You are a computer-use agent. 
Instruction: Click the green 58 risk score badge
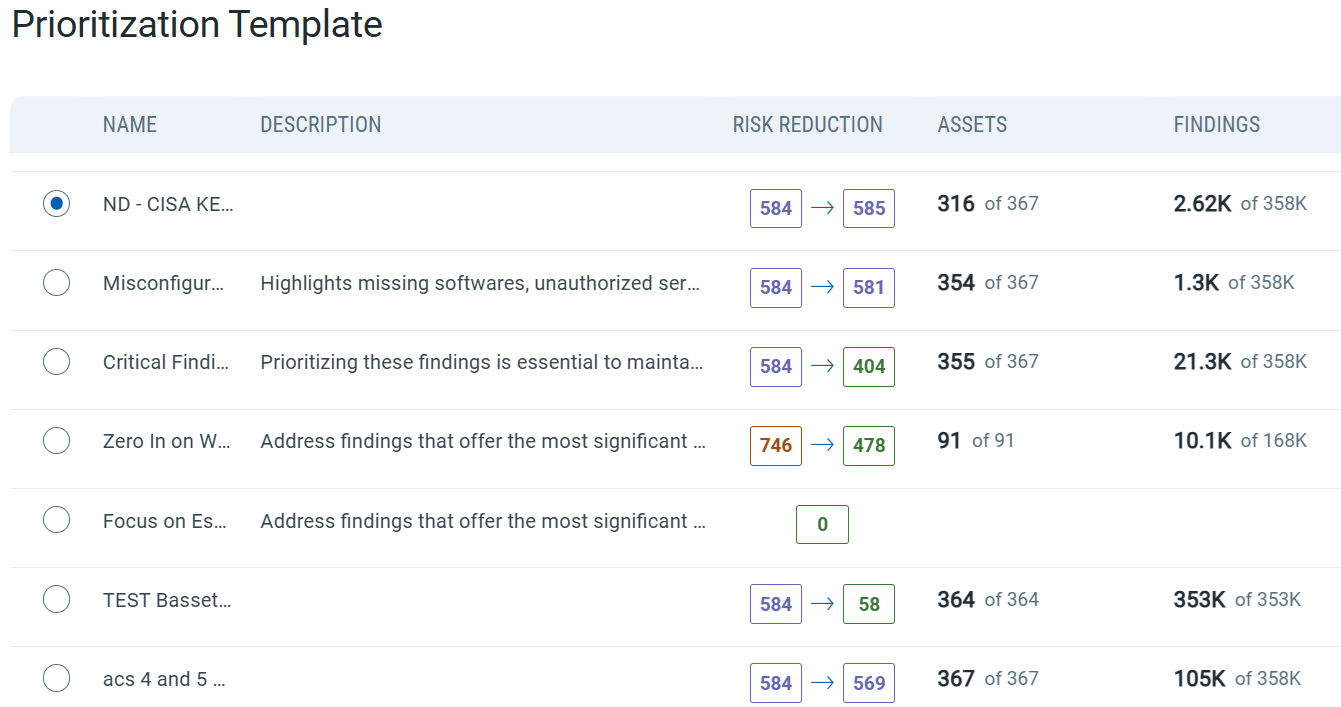click(869, 604)
